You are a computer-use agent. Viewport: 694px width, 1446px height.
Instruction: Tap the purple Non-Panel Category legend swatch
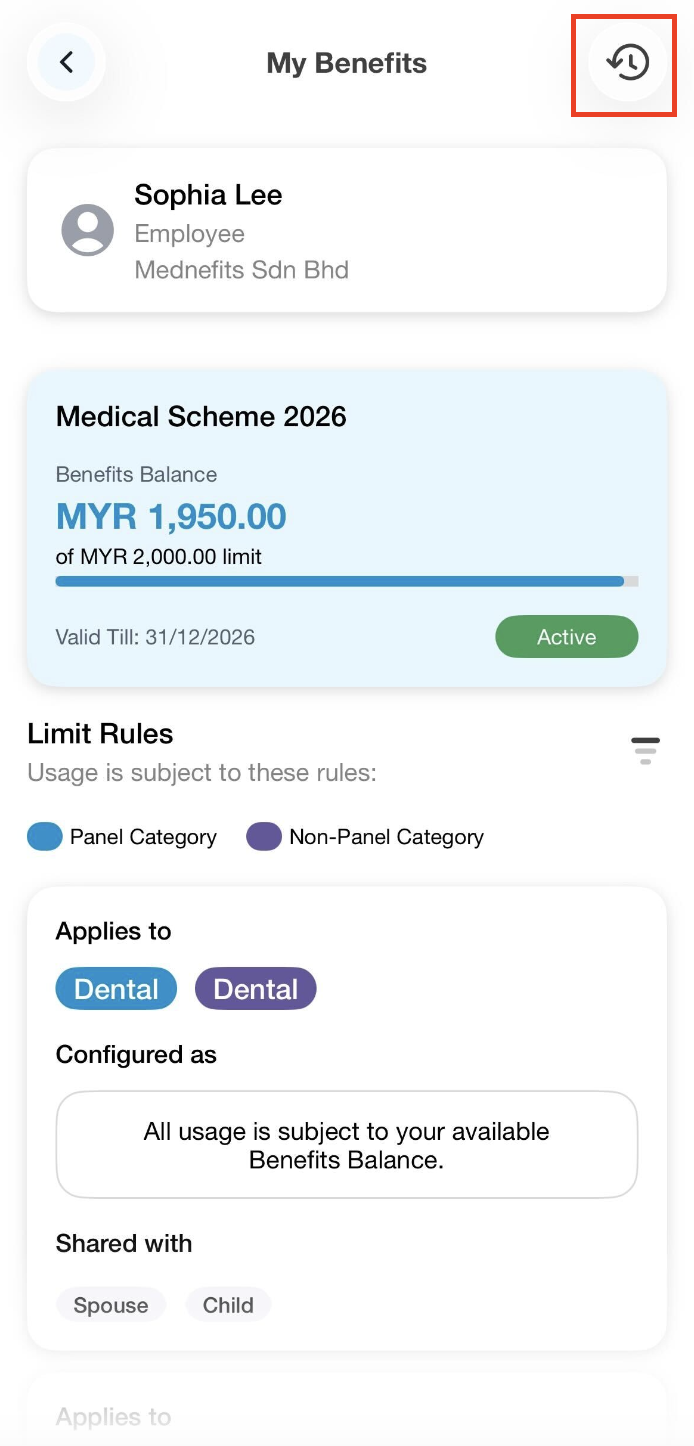264,837
